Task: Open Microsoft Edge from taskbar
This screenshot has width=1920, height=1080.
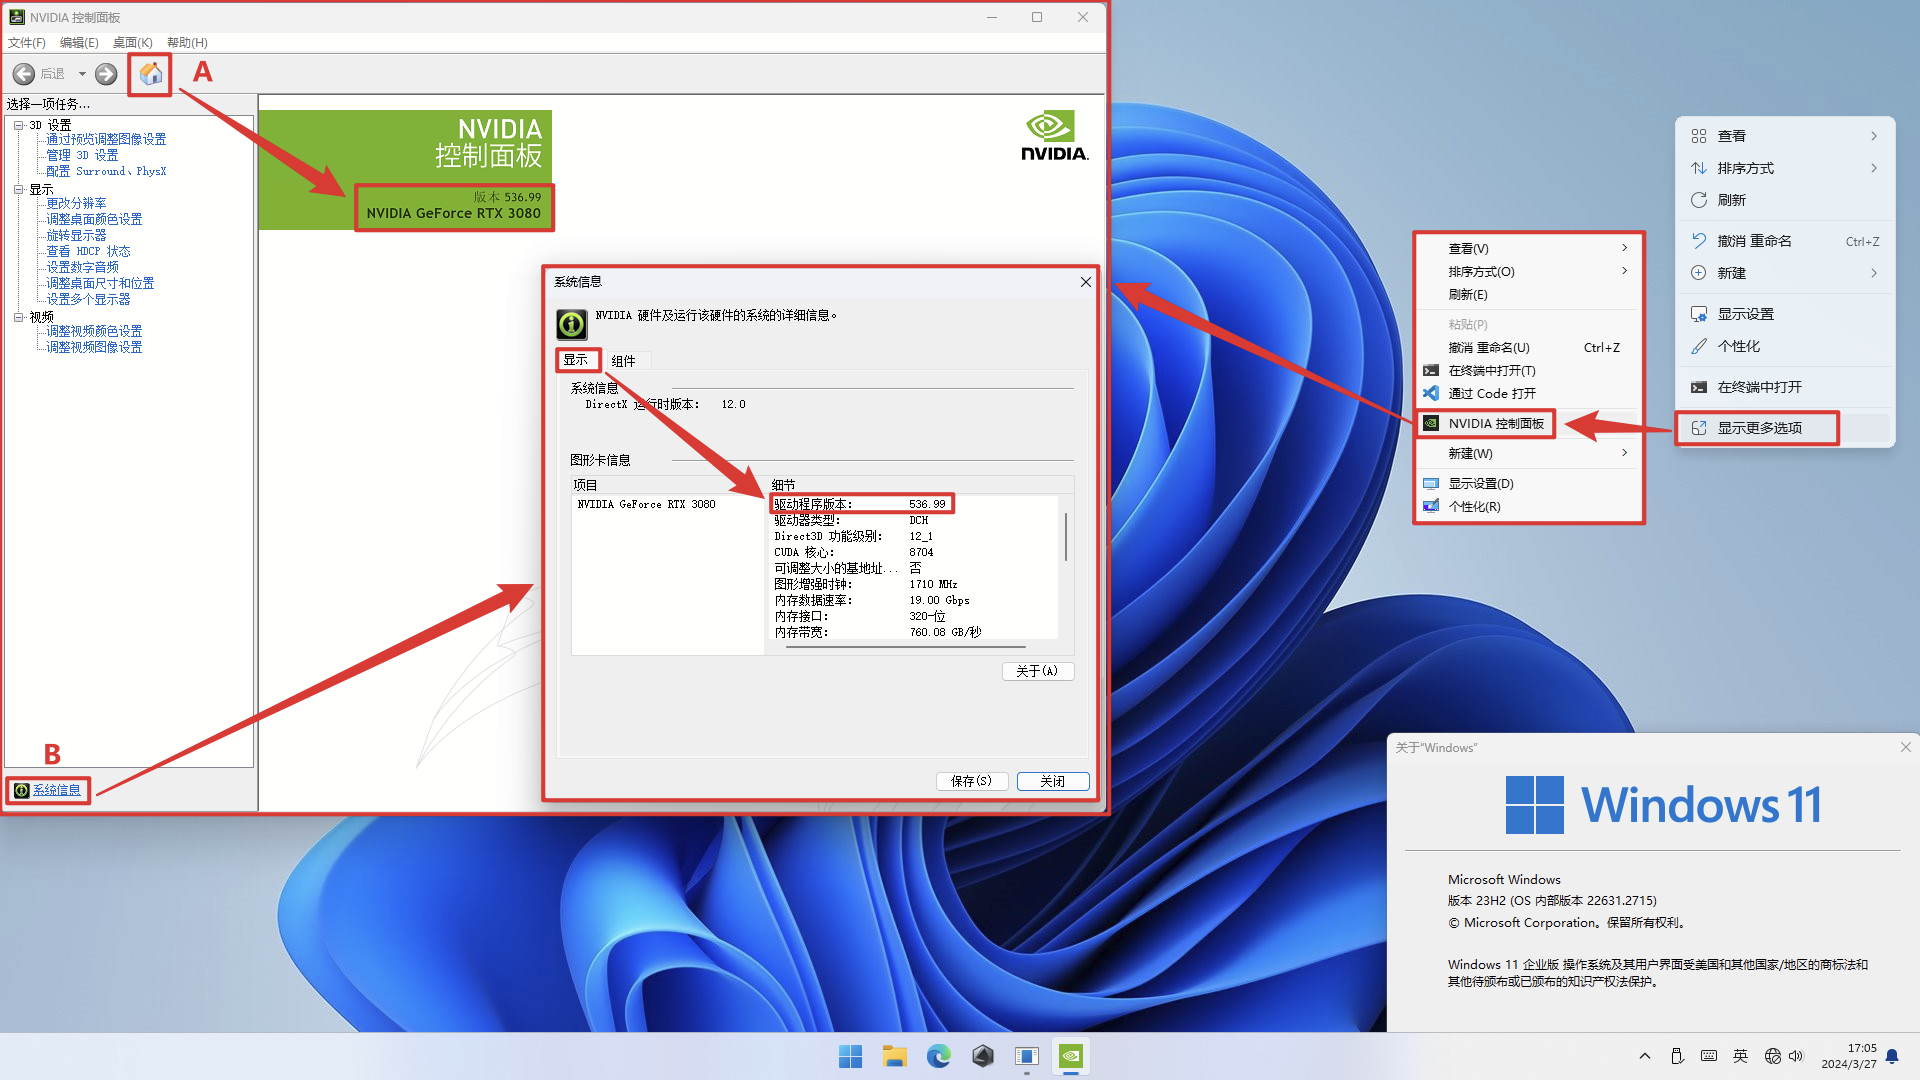Action: pos(939,1056)
